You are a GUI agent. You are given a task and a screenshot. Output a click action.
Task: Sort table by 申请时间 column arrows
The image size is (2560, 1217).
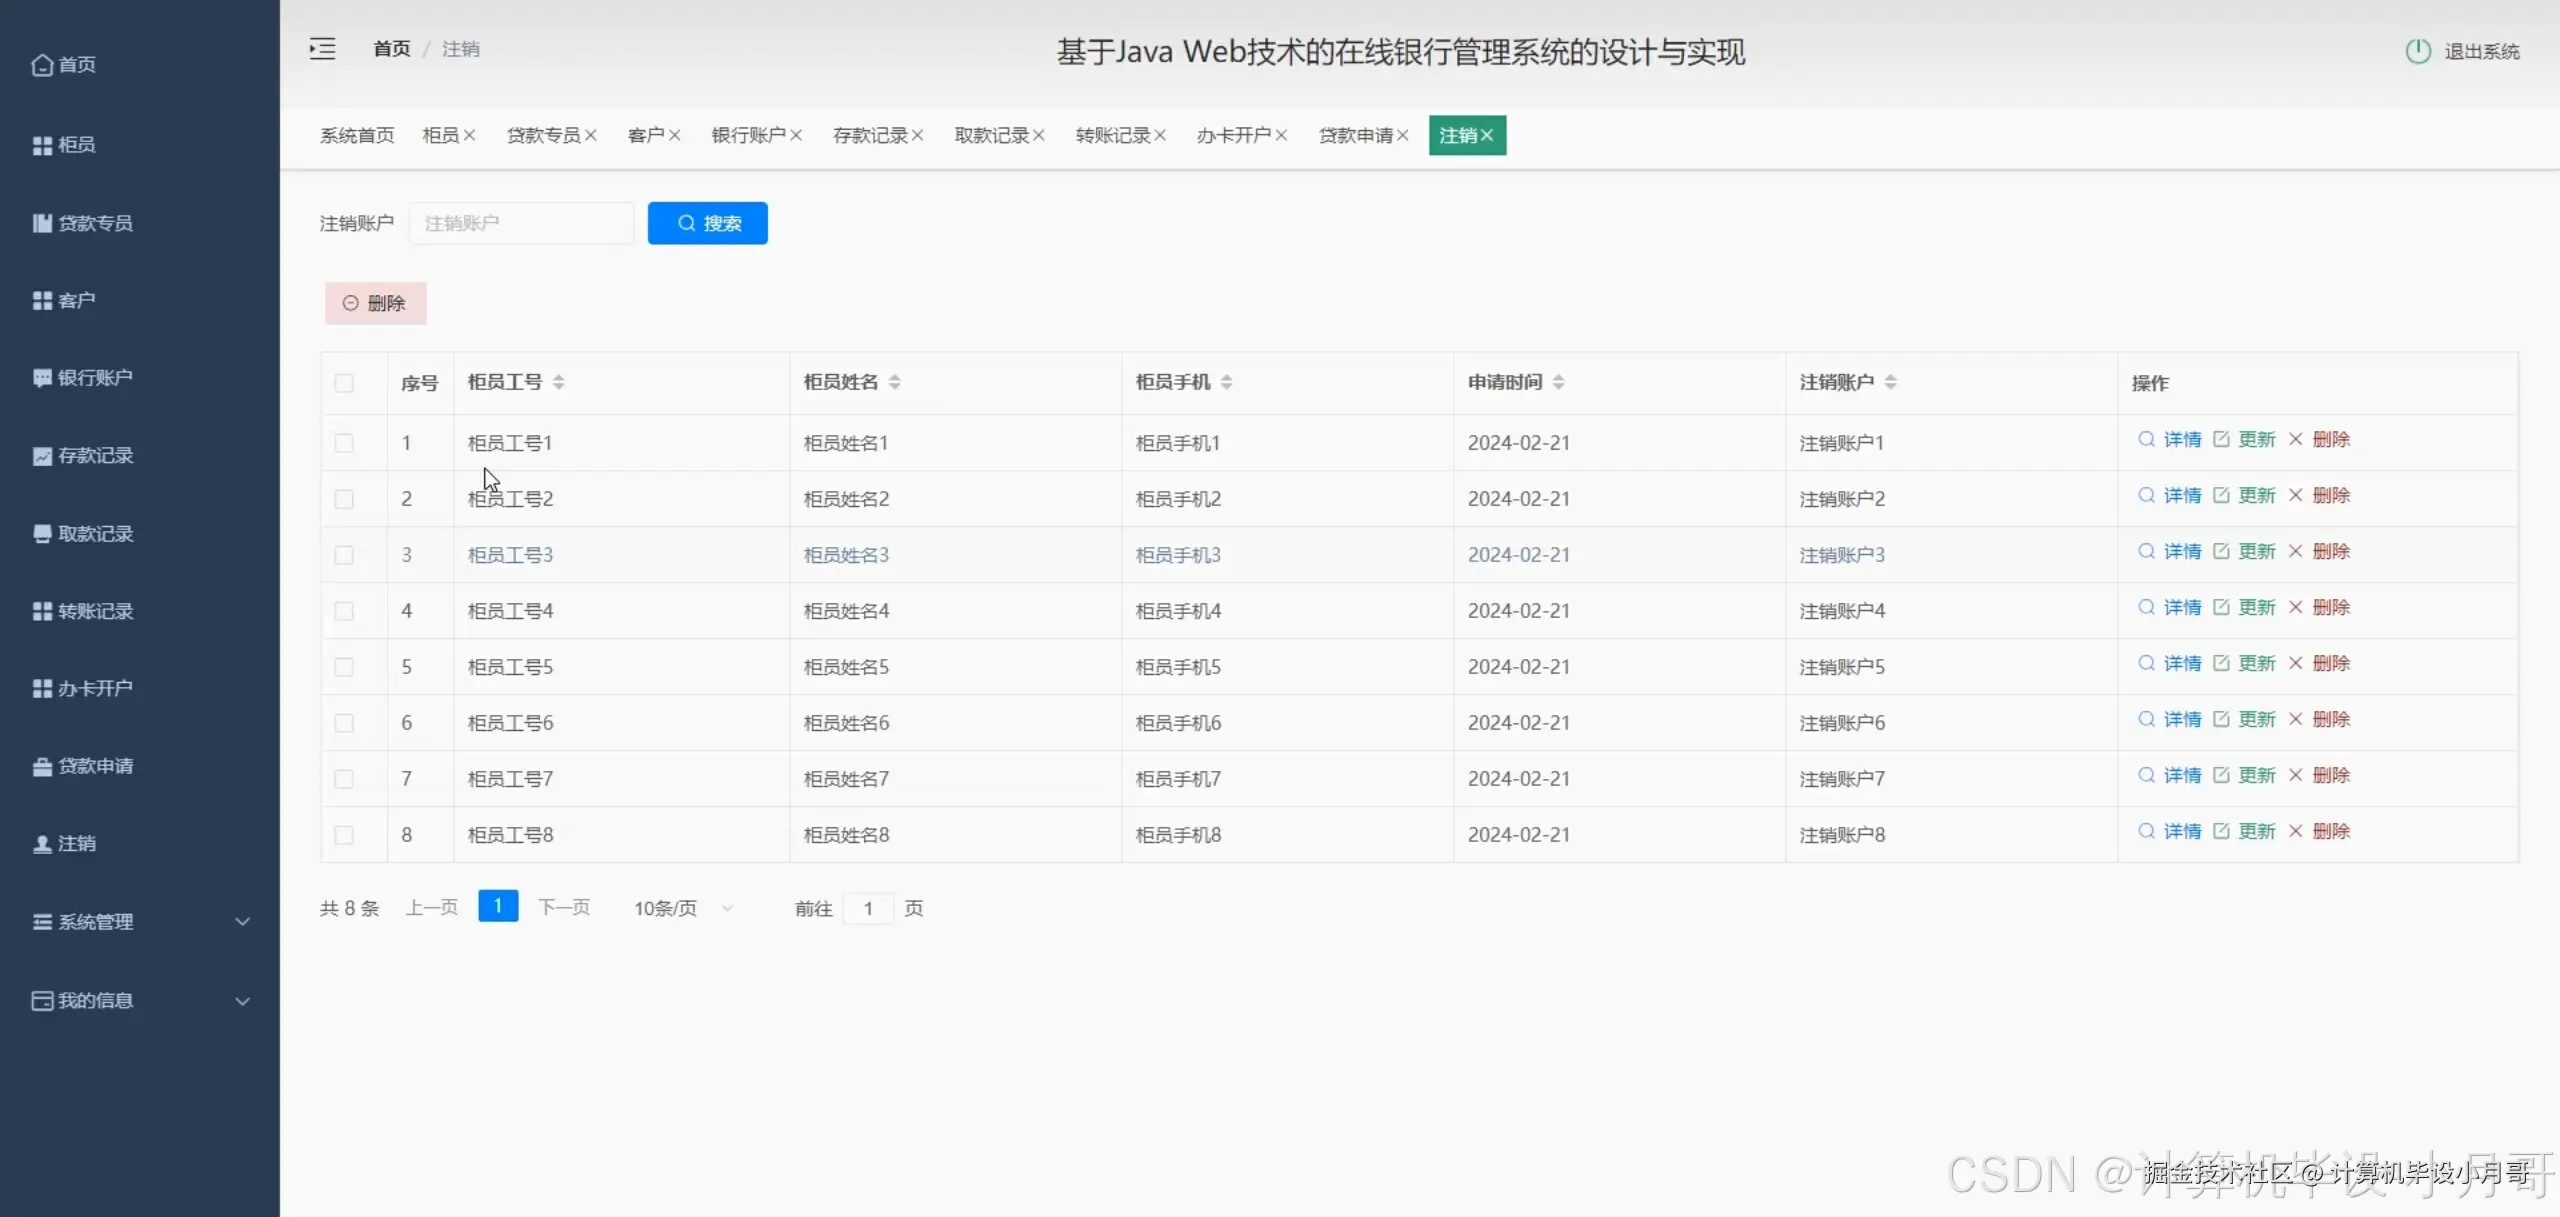[x=1558, y=382]
